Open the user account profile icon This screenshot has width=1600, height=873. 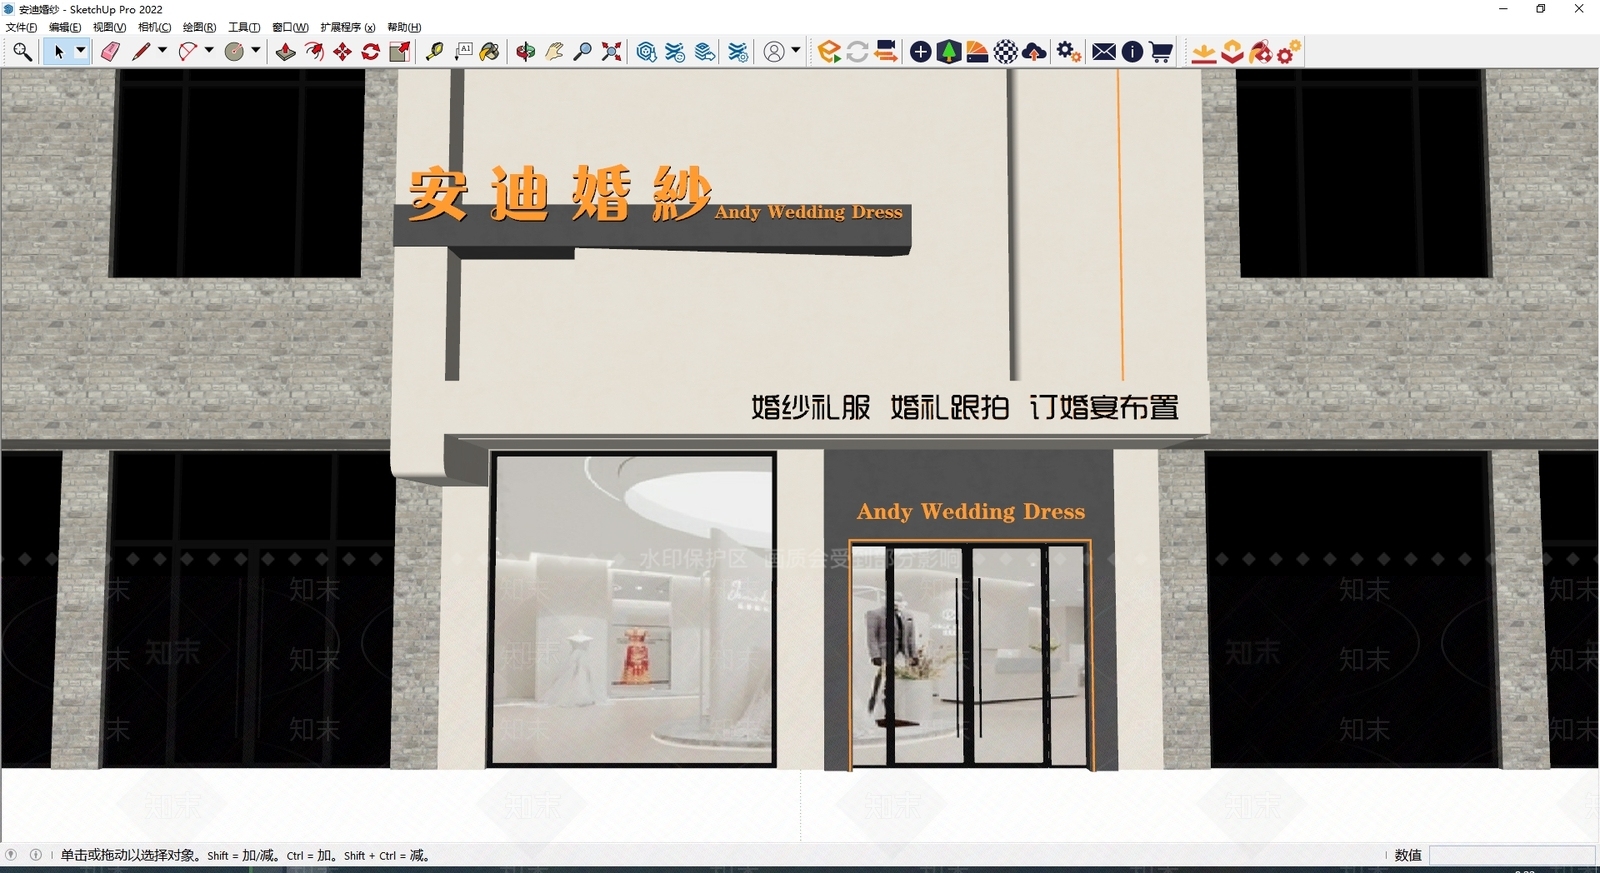pos(774,52)
